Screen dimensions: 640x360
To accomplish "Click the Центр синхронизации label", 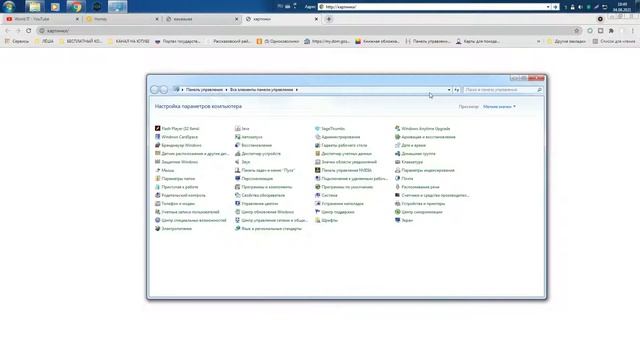I will pos(422,212).
